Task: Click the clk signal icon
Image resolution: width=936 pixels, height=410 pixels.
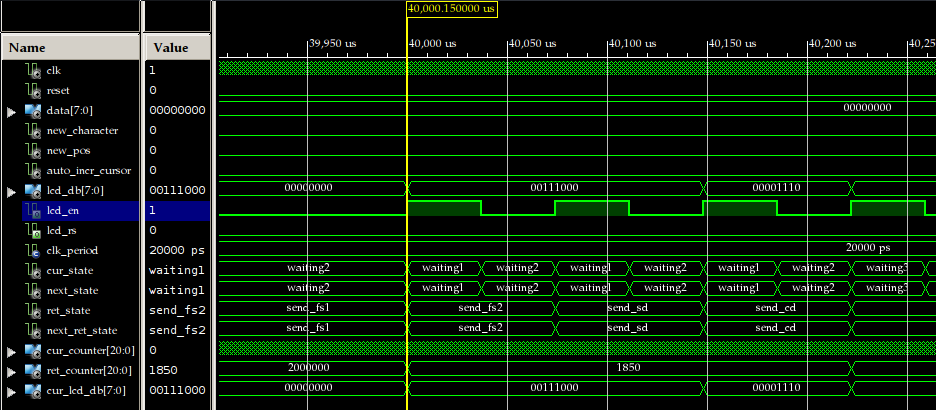Action: click(x=33, y=71)
